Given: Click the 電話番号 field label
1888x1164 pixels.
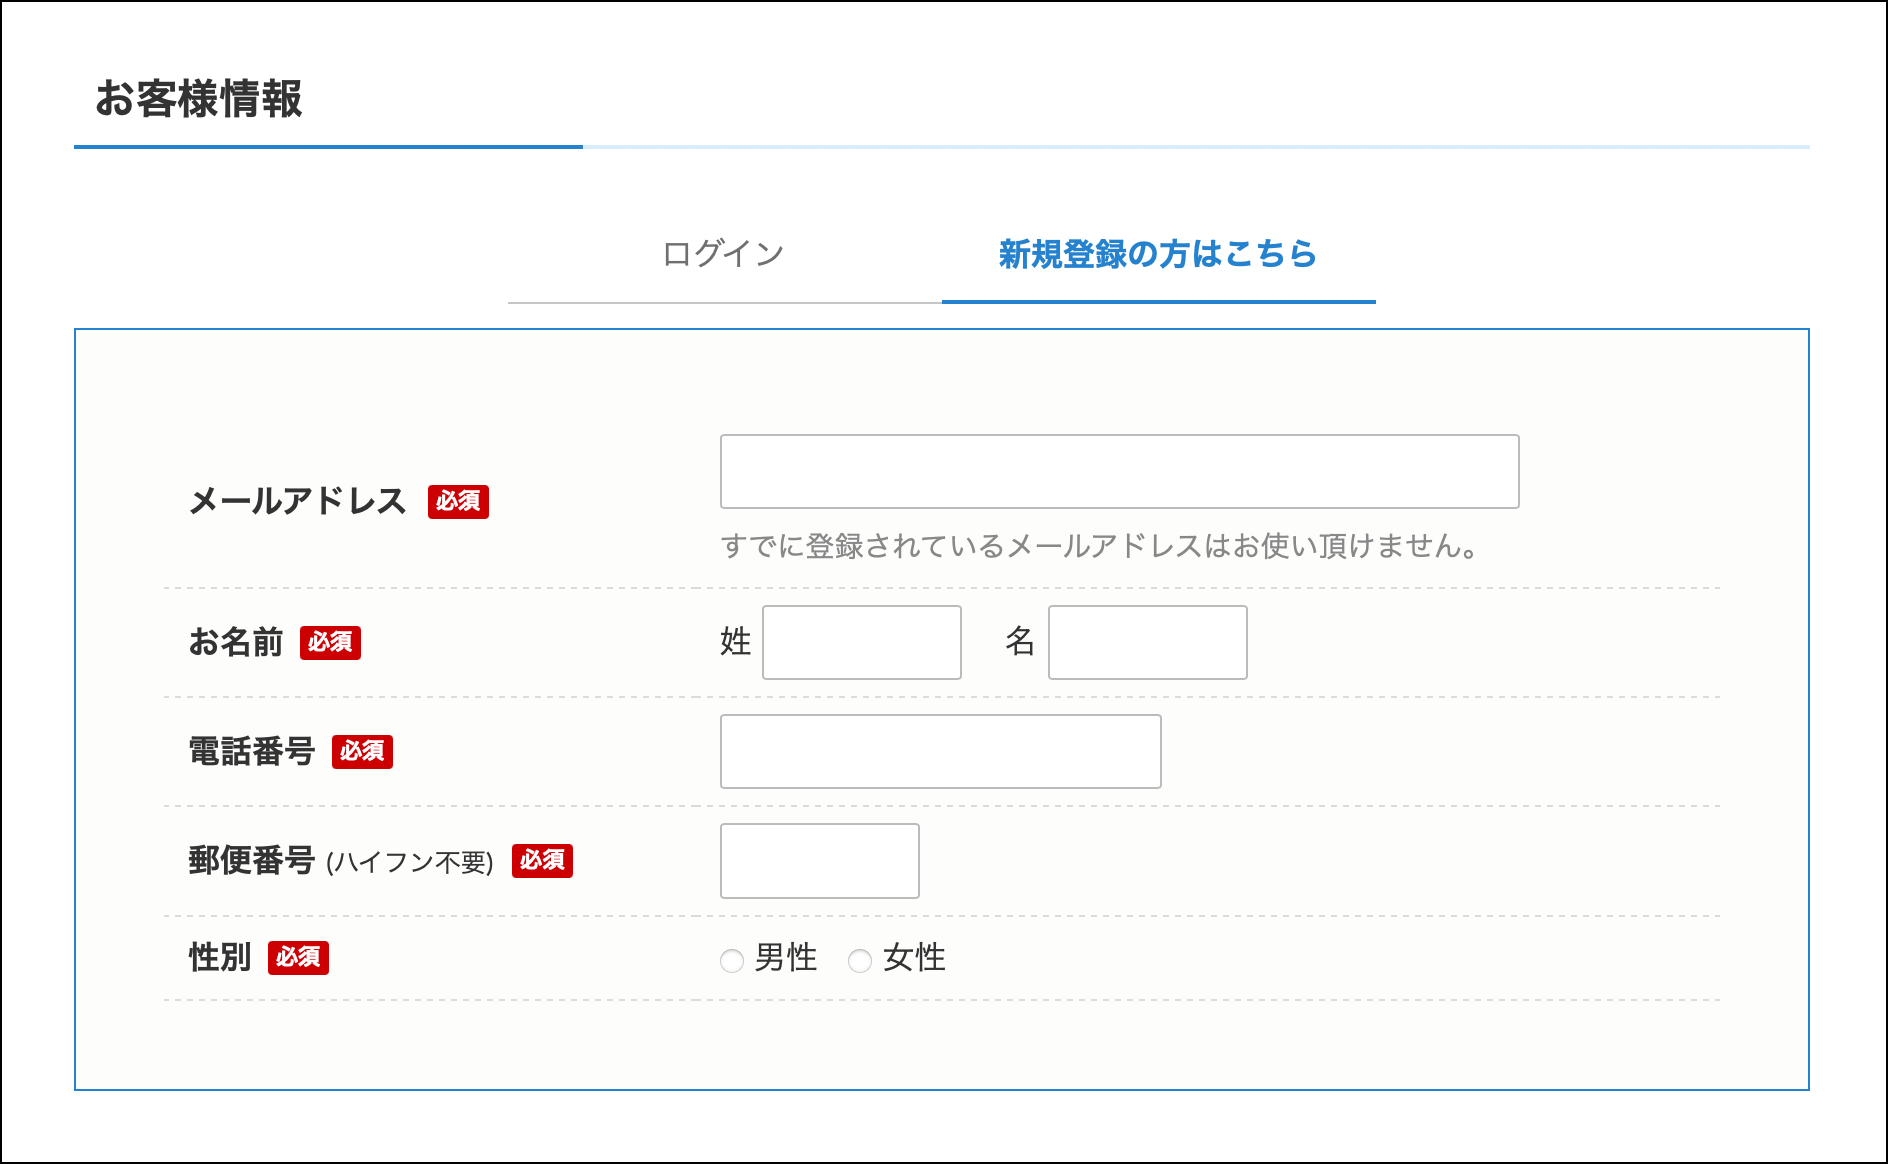Looking at the screenshot, I should [252, 751].
